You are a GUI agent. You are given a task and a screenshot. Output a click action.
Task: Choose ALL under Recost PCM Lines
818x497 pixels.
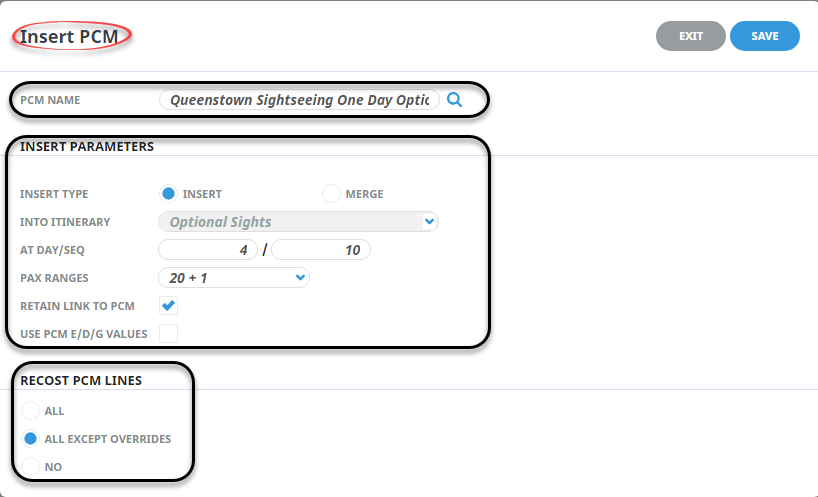click(x=30, y=410)
